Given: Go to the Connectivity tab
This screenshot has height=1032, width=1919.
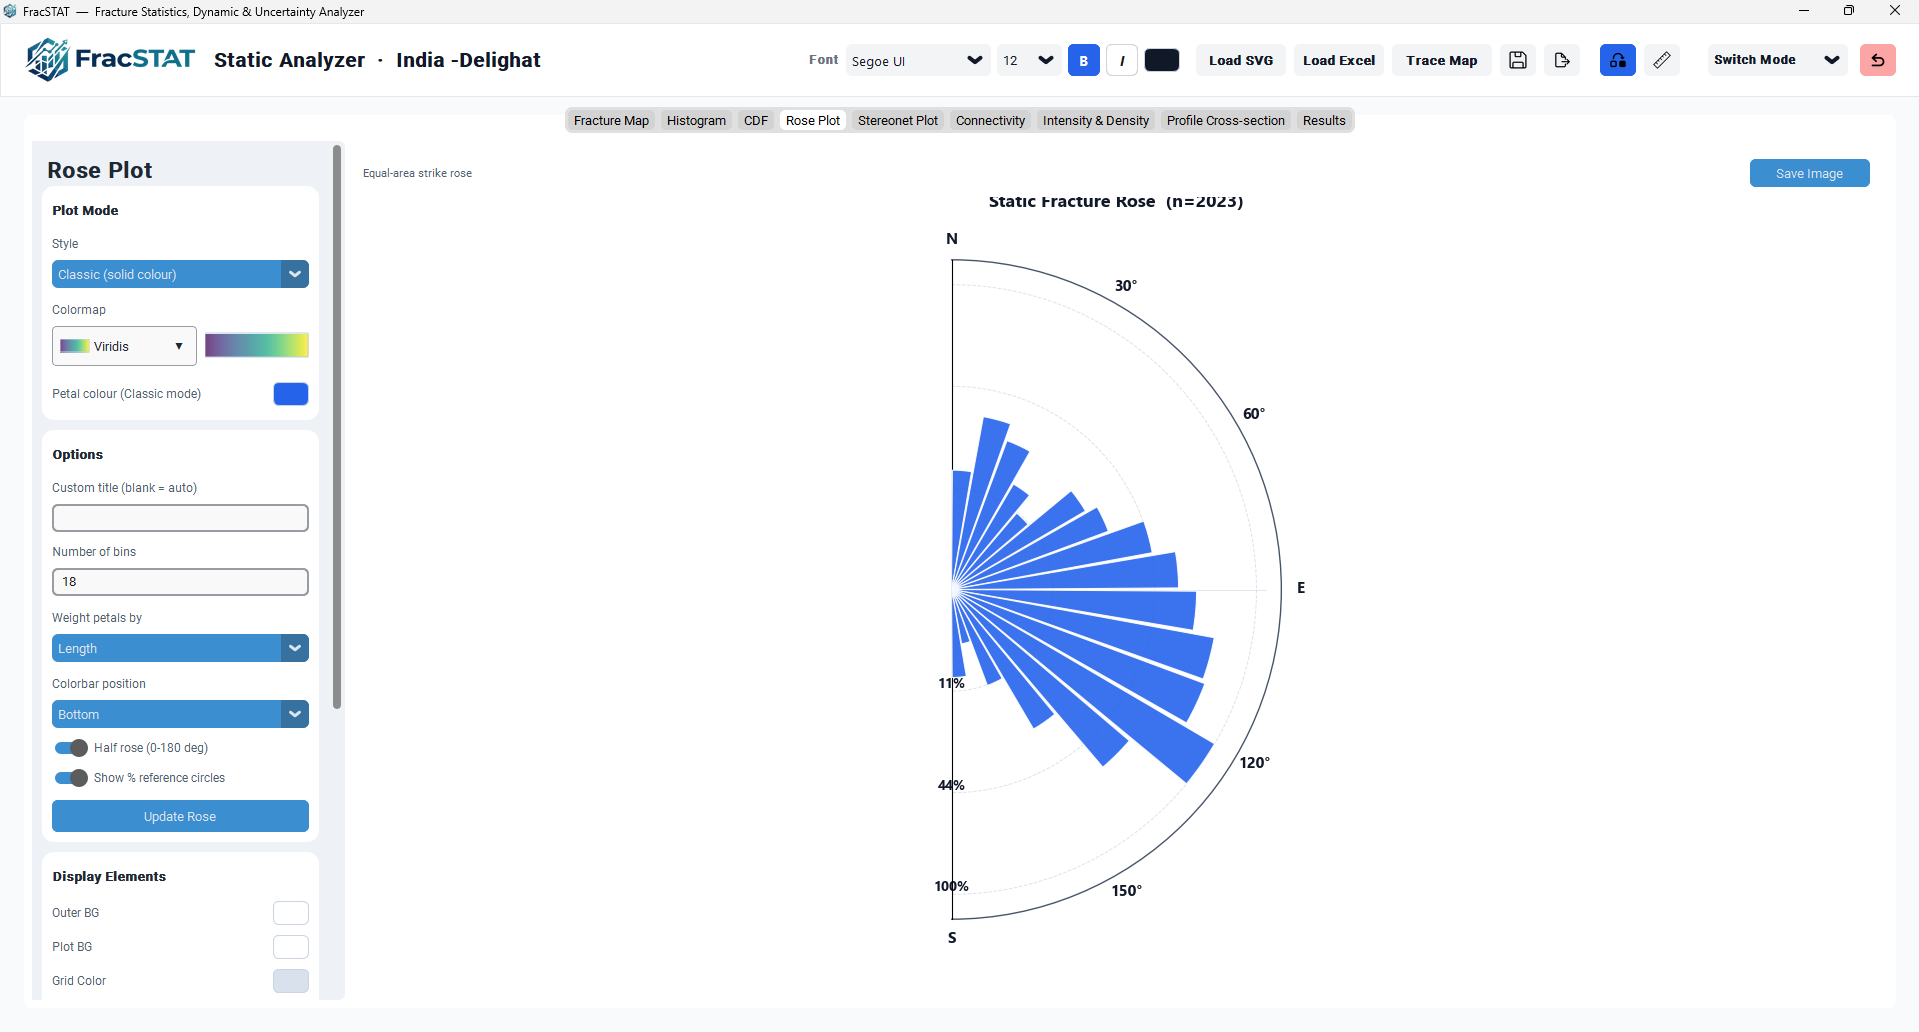Looking at the screenshot, I should (990, 120).
